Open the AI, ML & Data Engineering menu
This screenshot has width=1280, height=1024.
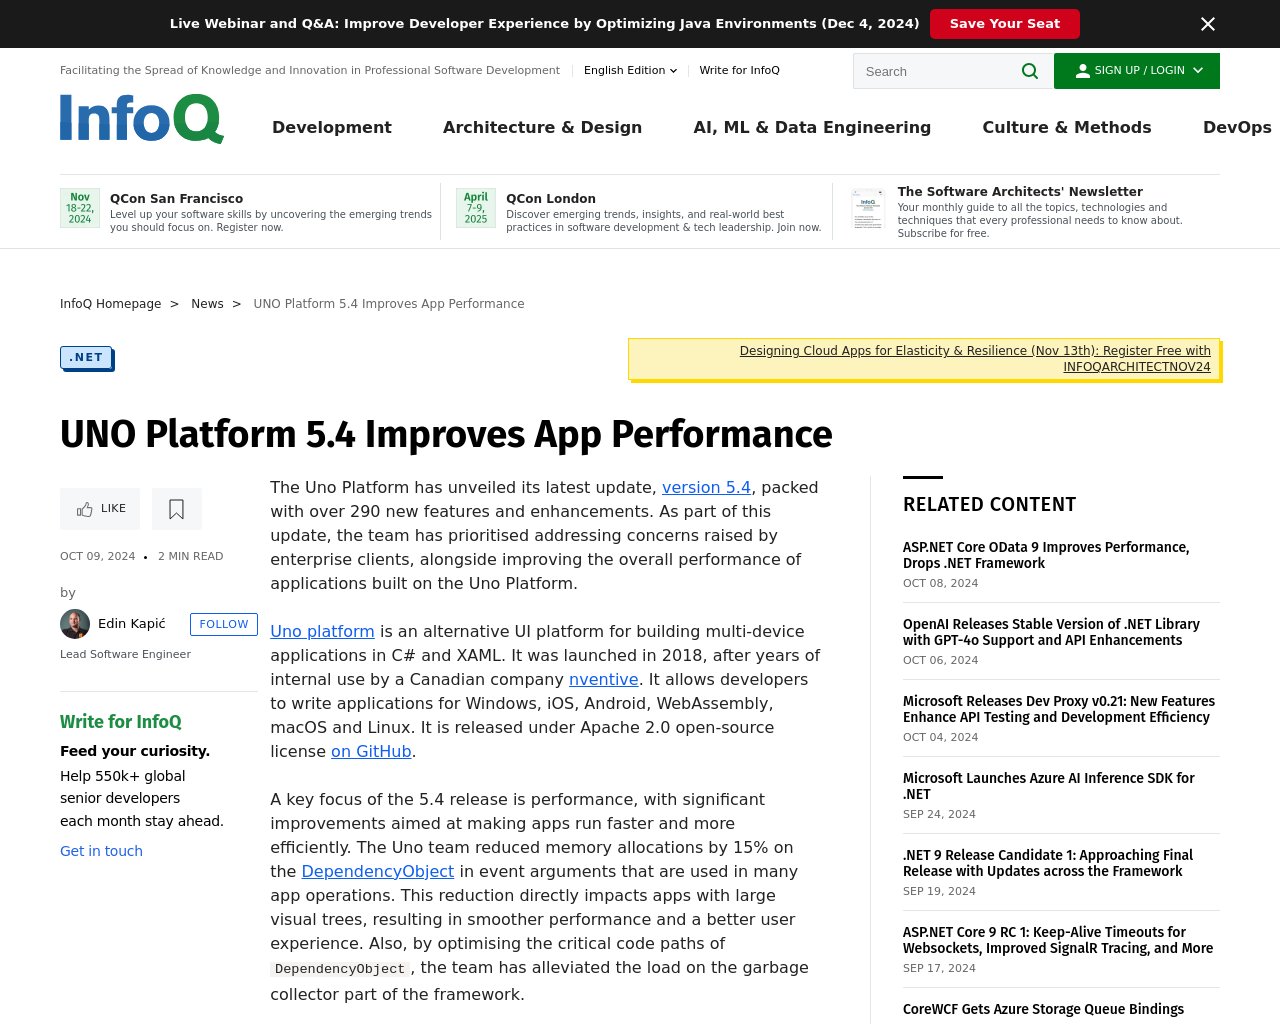coord(812,127)
